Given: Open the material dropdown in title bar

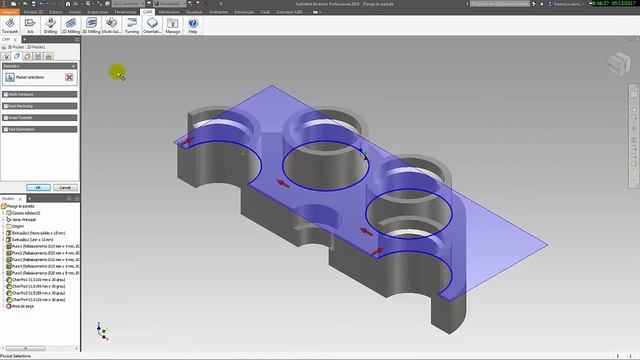Looking at the screenshot, I should (x=128, y=4).
